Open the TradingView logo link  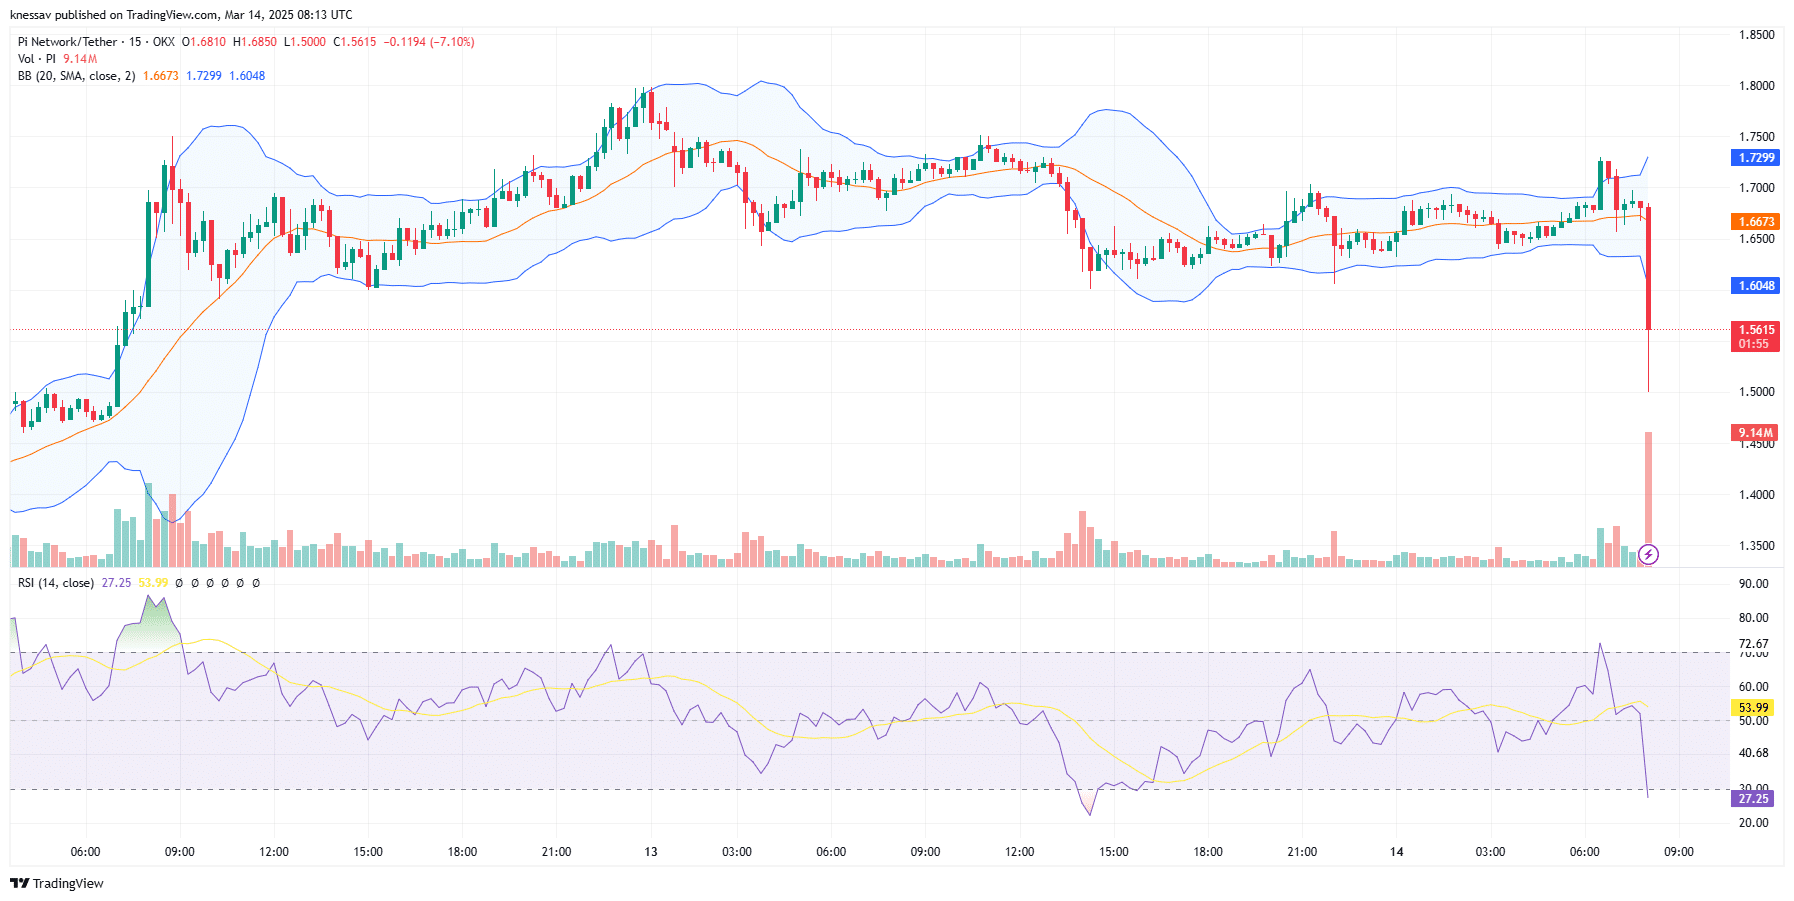click(57, 883)
